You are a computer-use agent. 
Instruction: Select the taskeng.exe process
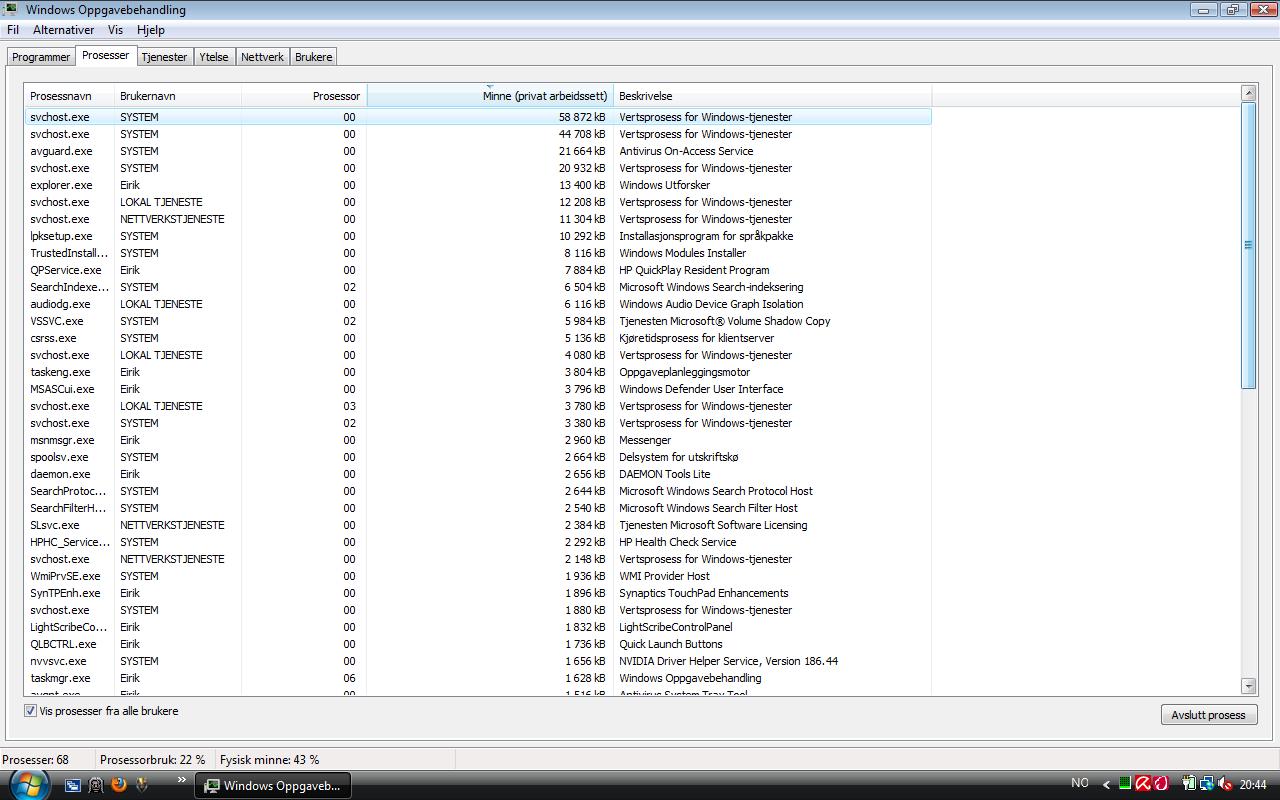tap(478, 372)
